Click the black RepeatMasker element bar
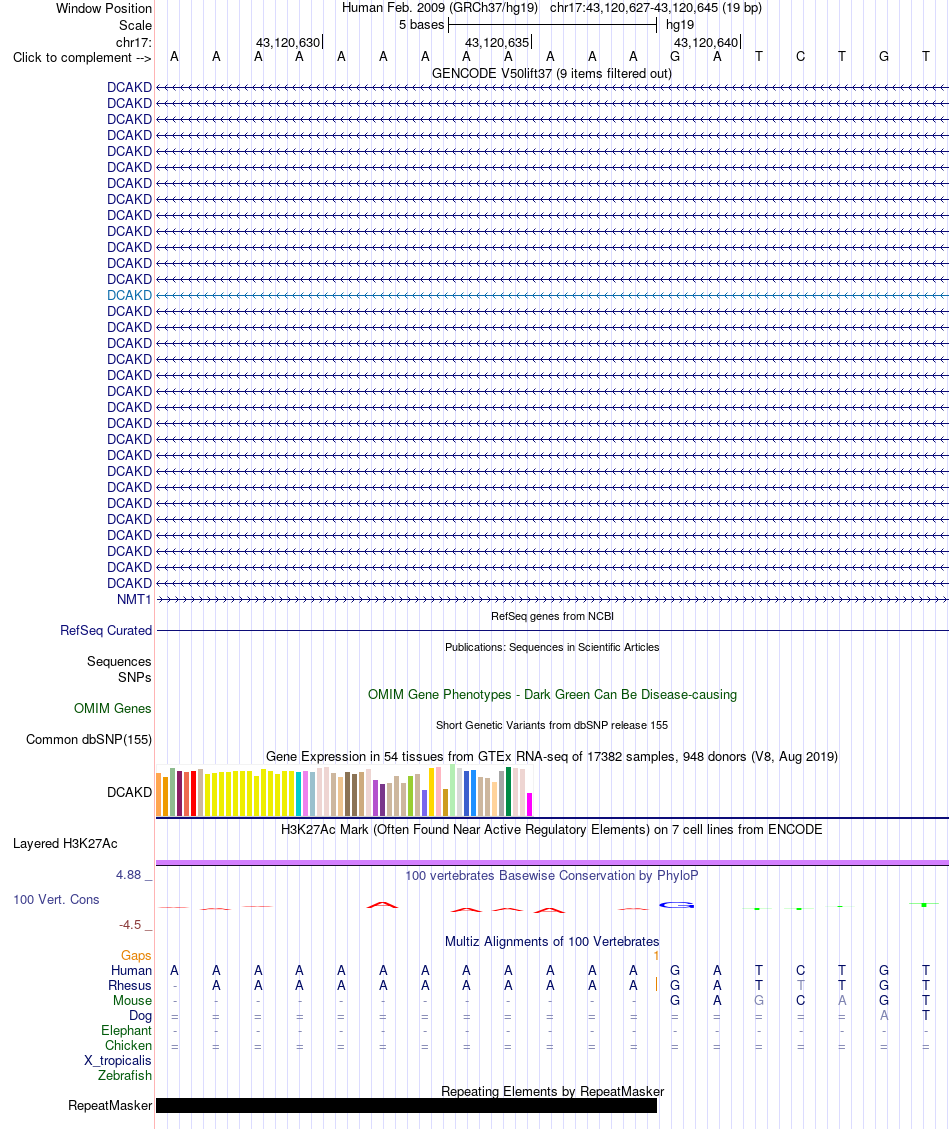The height and width of the screenshot is (1129, 950). (x=406, y=1105)
